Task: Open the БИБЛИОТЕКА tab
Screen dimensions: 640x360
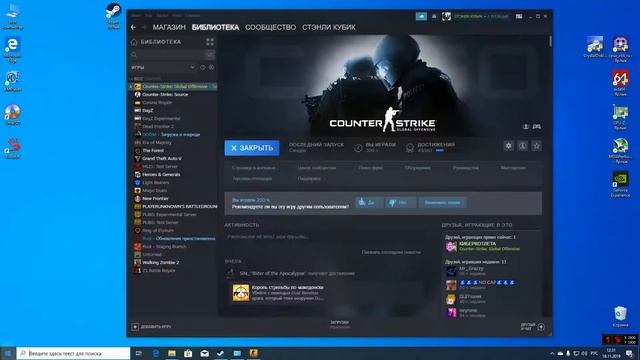Action: point(215,27)
